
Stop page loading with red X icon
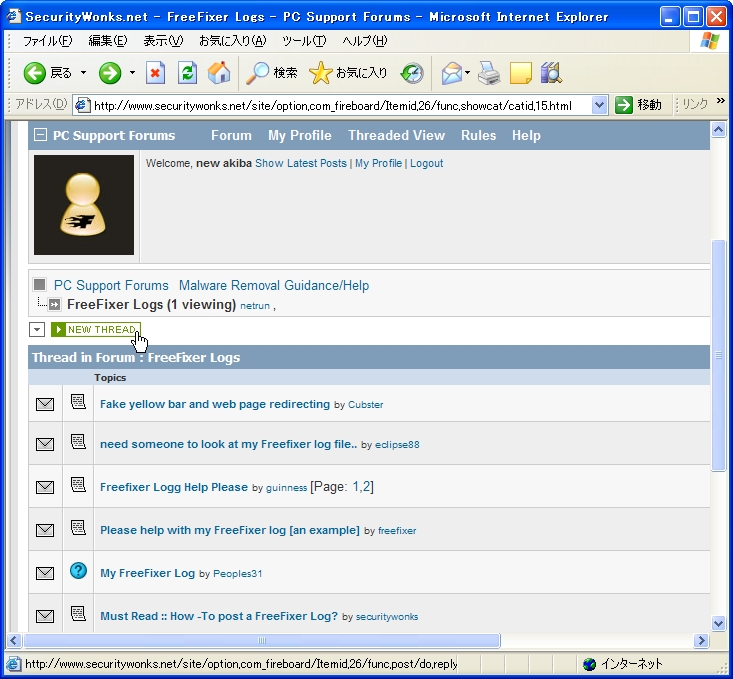coord(155,73)
